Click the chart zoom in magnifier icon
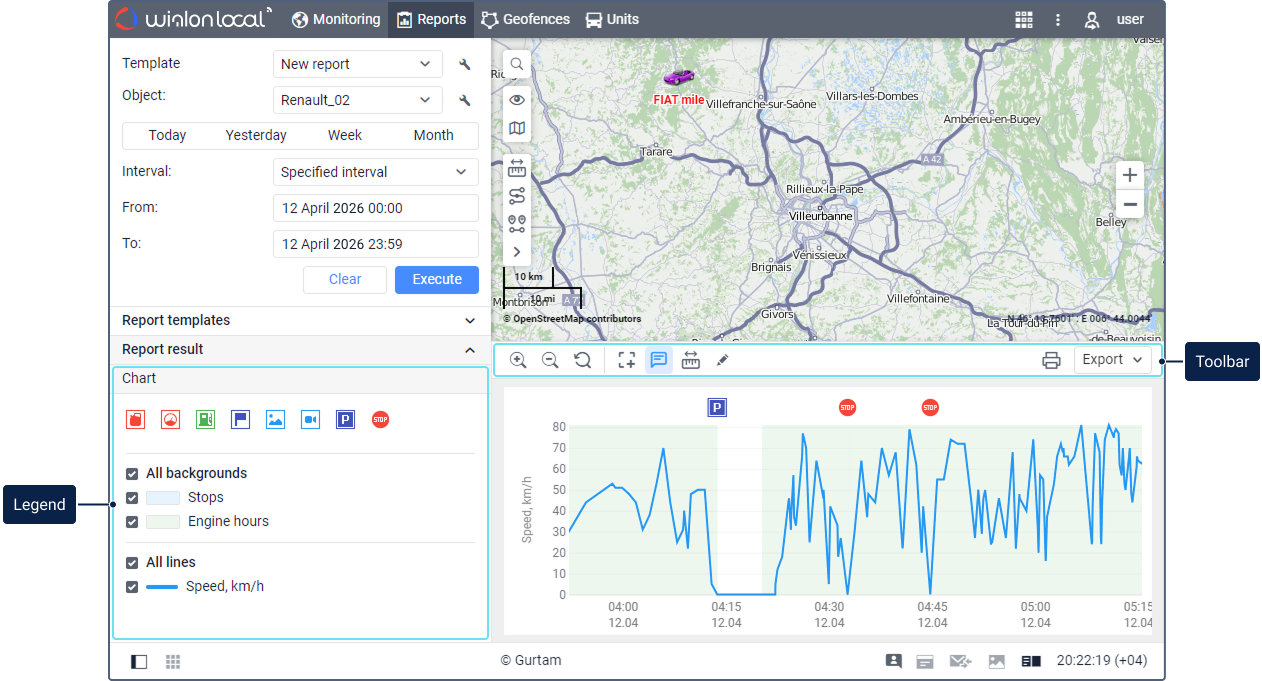 point(518,360)
